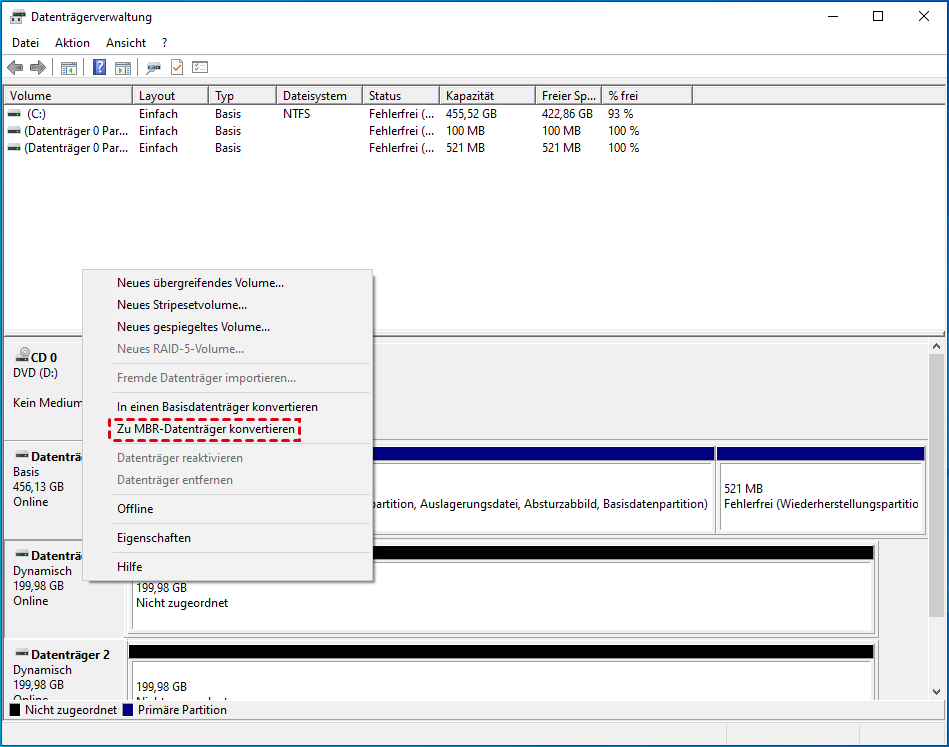Set the disk Offline via context menu
949x747 pixels.
pyautogui.click(x=135, y=509)
